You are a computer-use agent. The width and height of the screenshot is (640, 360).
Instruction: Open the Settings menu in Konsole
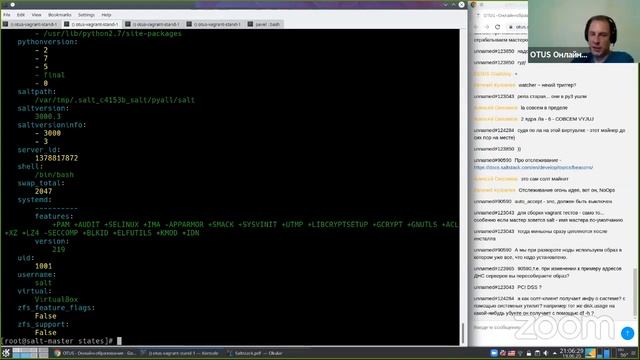point(86,15)
